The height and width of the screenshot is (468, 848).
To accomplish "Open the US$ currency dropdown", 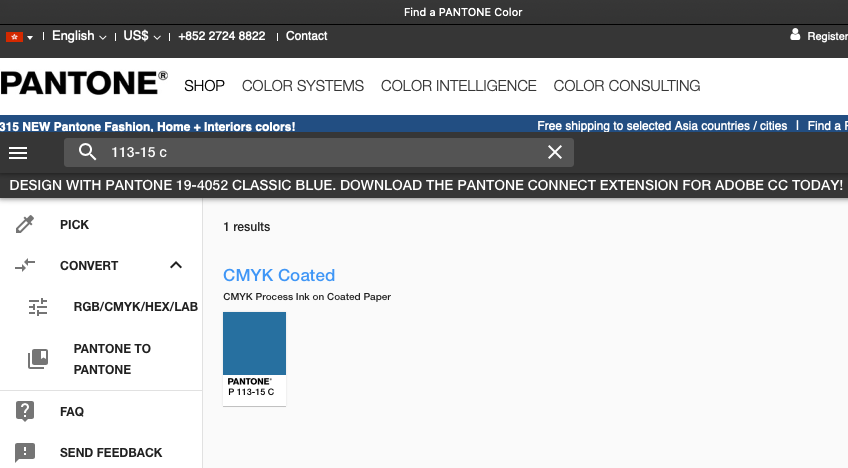I will pyautogui.click(x=142, y=36).
